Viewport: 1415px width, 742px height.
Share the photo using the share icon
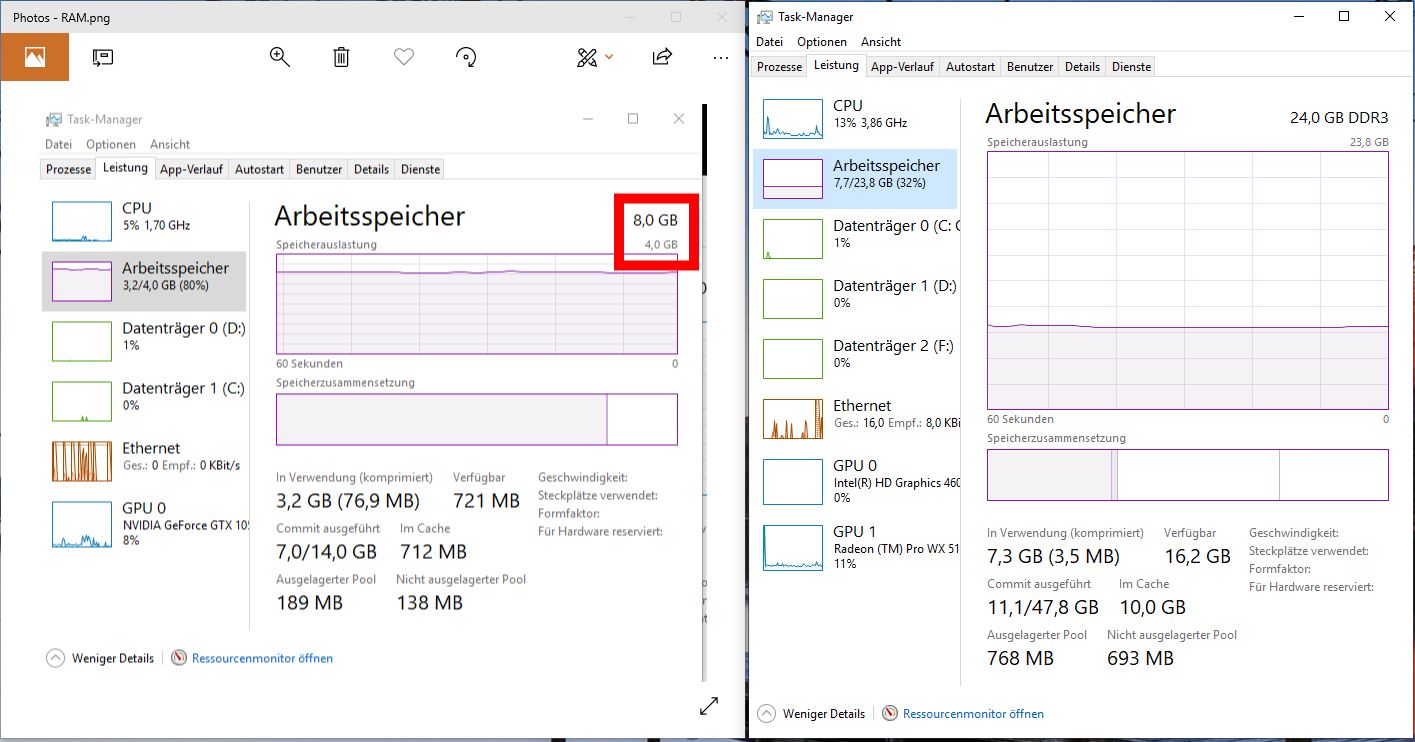pos(662,57)
